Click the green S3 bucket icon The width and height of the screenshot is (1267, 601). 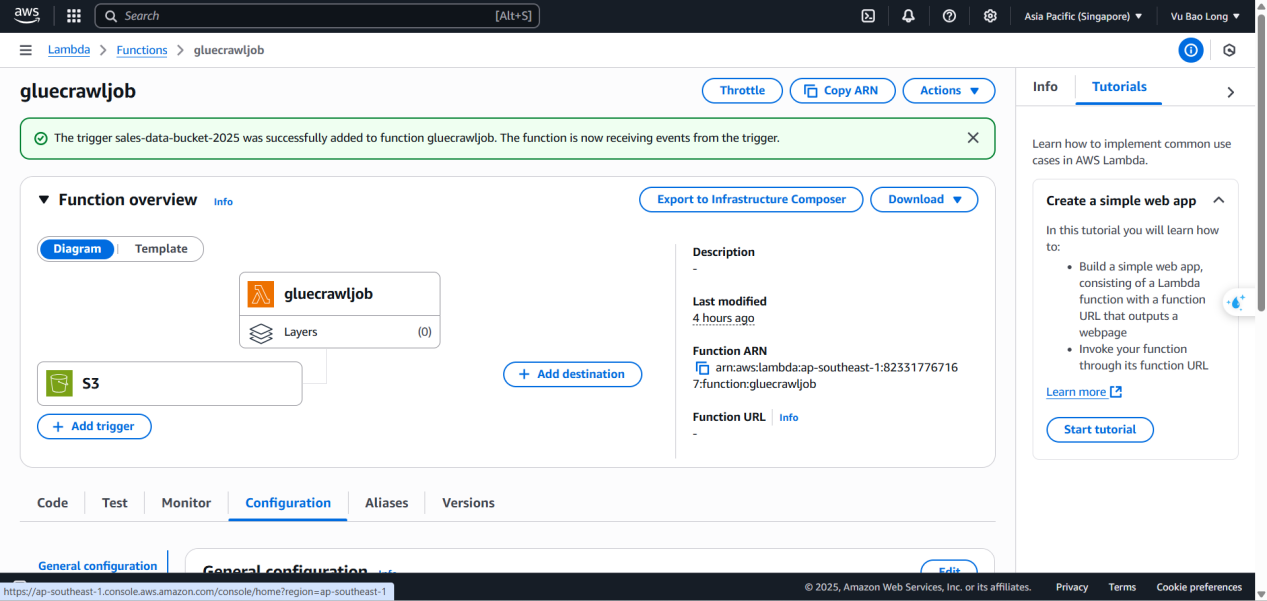60,383
